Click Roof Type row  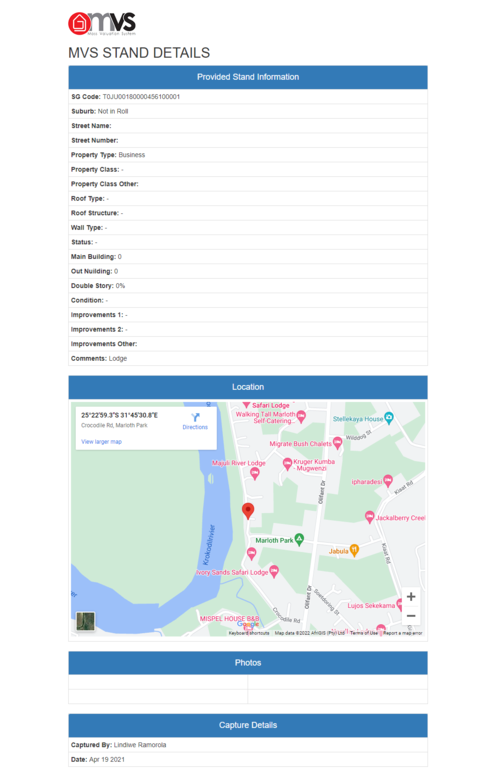point(248,198)
